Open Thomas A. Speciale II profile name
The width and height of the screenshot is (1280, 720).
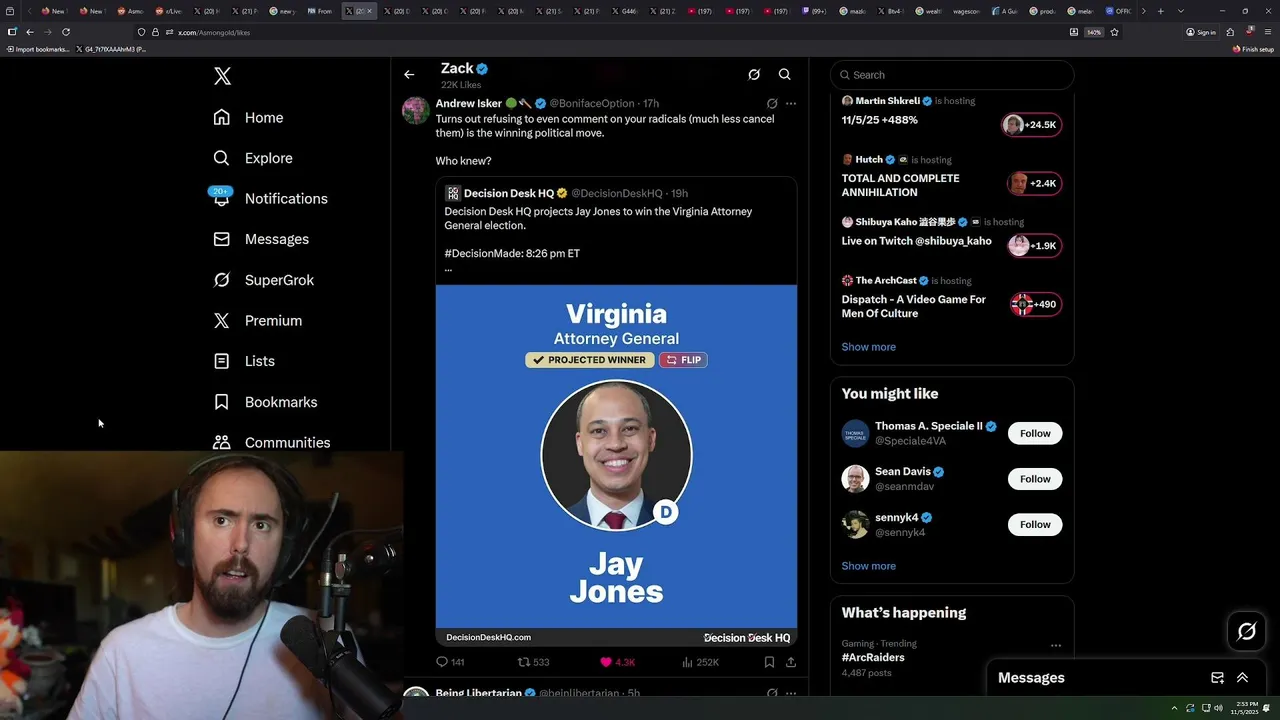click(x=929, y=426)
